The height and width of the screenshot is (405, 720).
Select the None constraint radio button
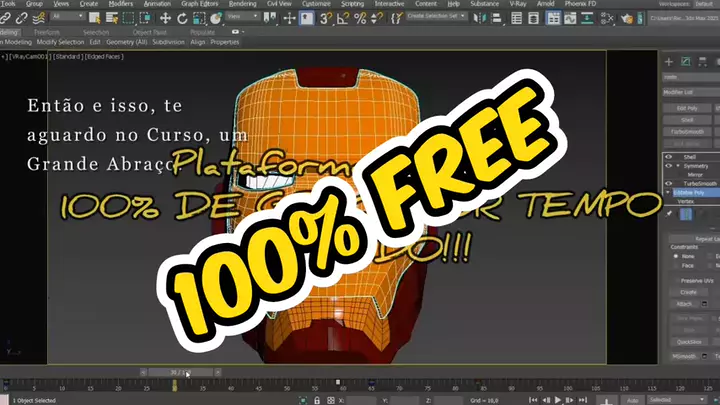674,255
